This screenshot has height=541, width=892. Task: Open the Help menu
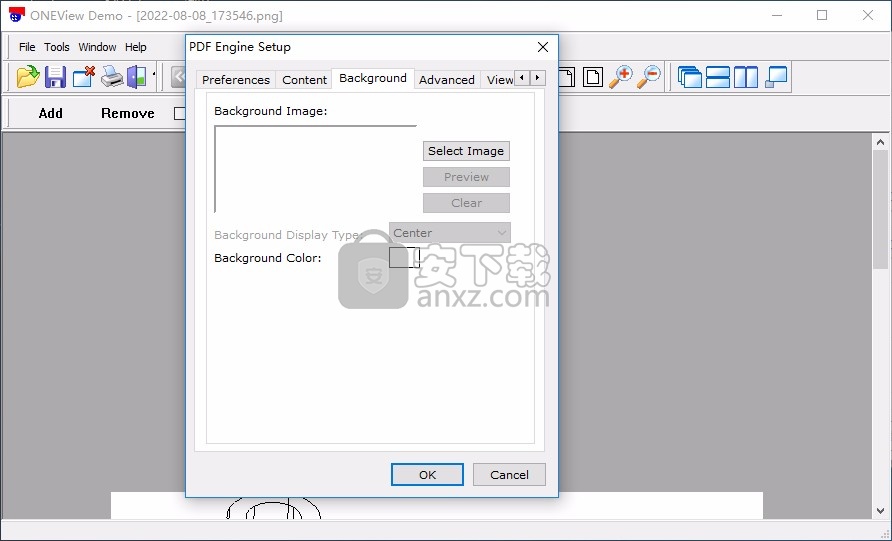point(135,47)
